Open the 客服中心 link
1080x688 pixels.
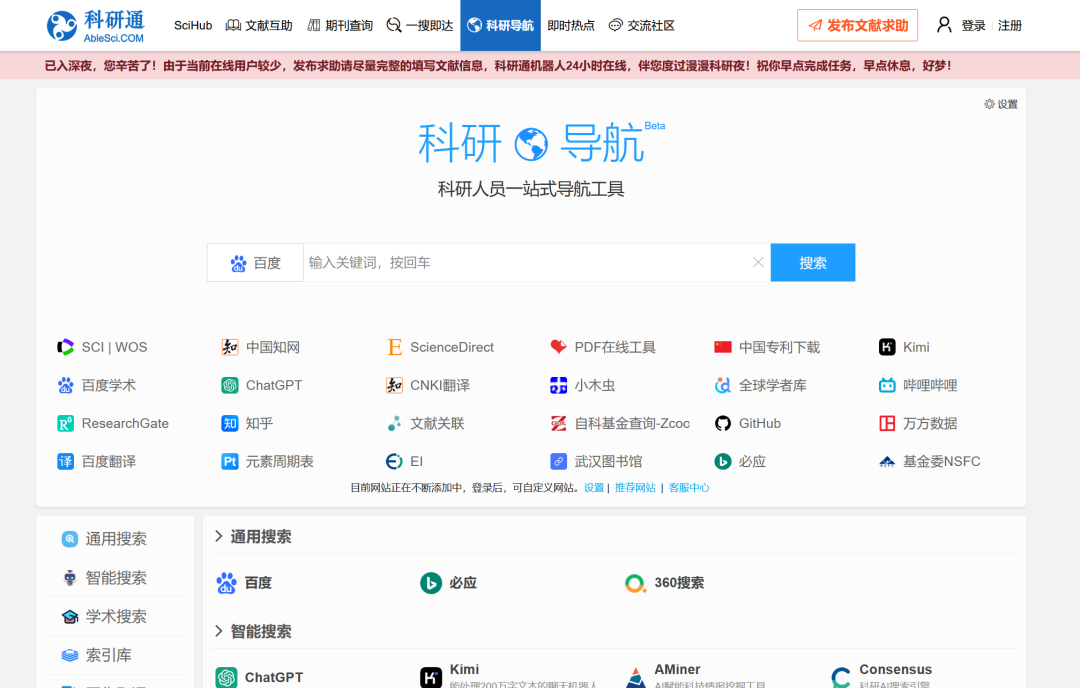(x=689, y=488)
